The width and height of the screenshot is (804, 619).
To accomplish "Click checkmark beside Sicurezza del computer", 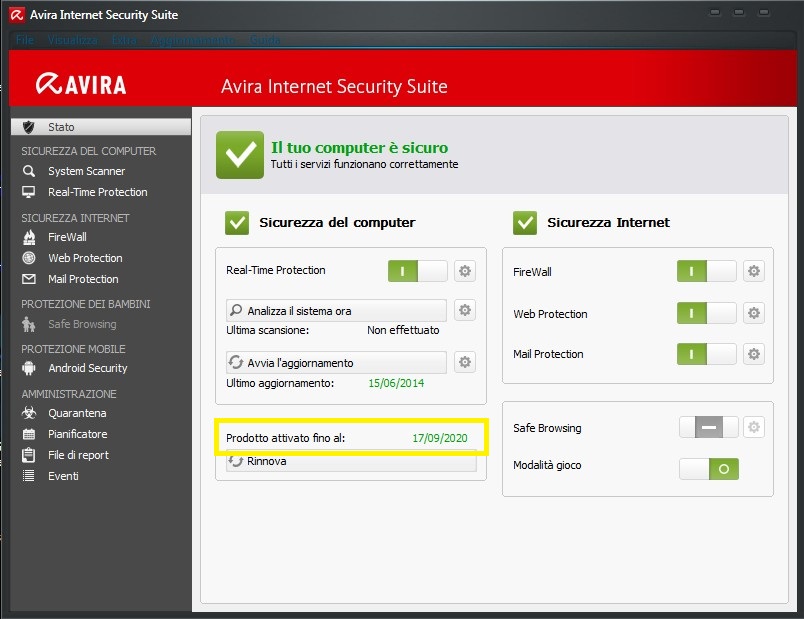I will 237,223.
